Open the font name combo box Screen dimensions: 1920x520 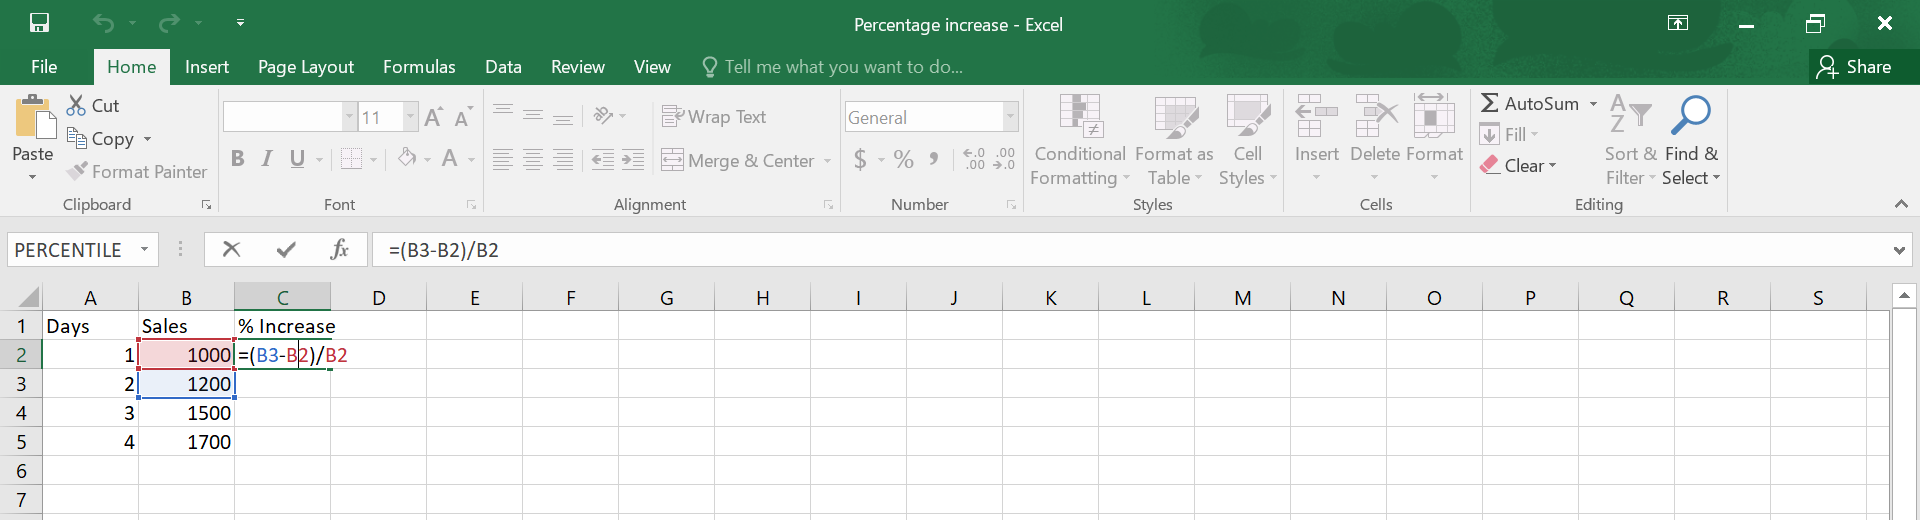pos(290,117)
